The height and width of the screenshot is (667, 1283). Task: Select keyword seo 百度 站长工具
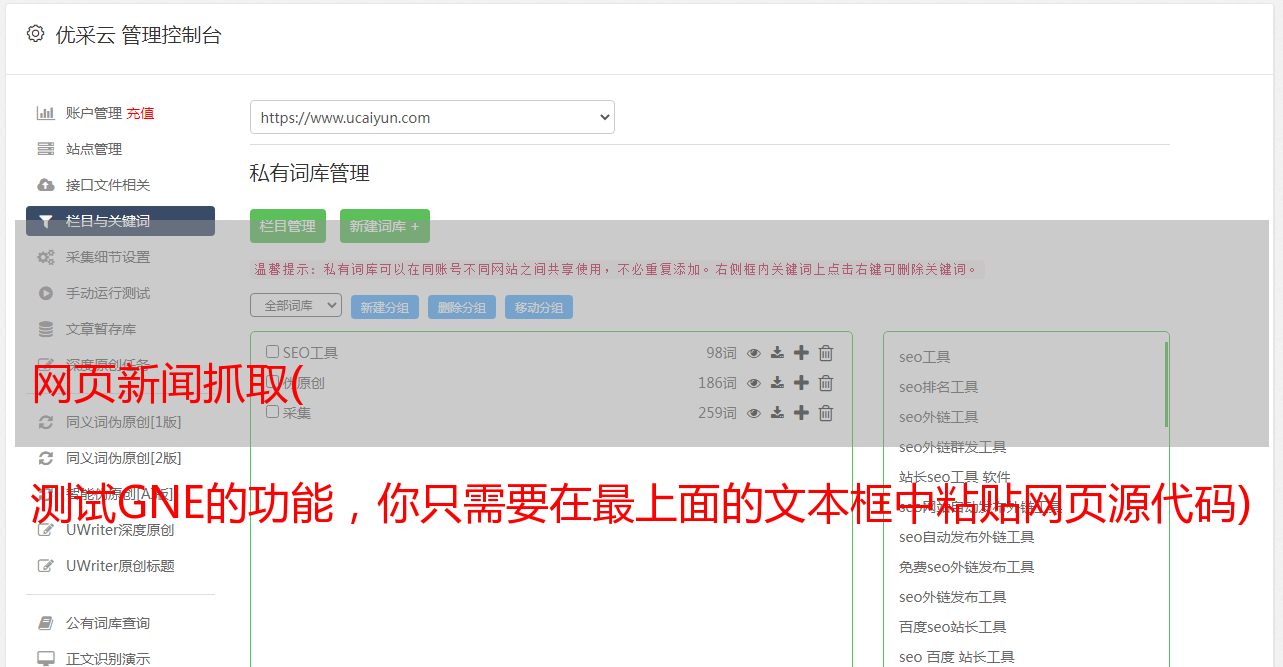point(957,657)
